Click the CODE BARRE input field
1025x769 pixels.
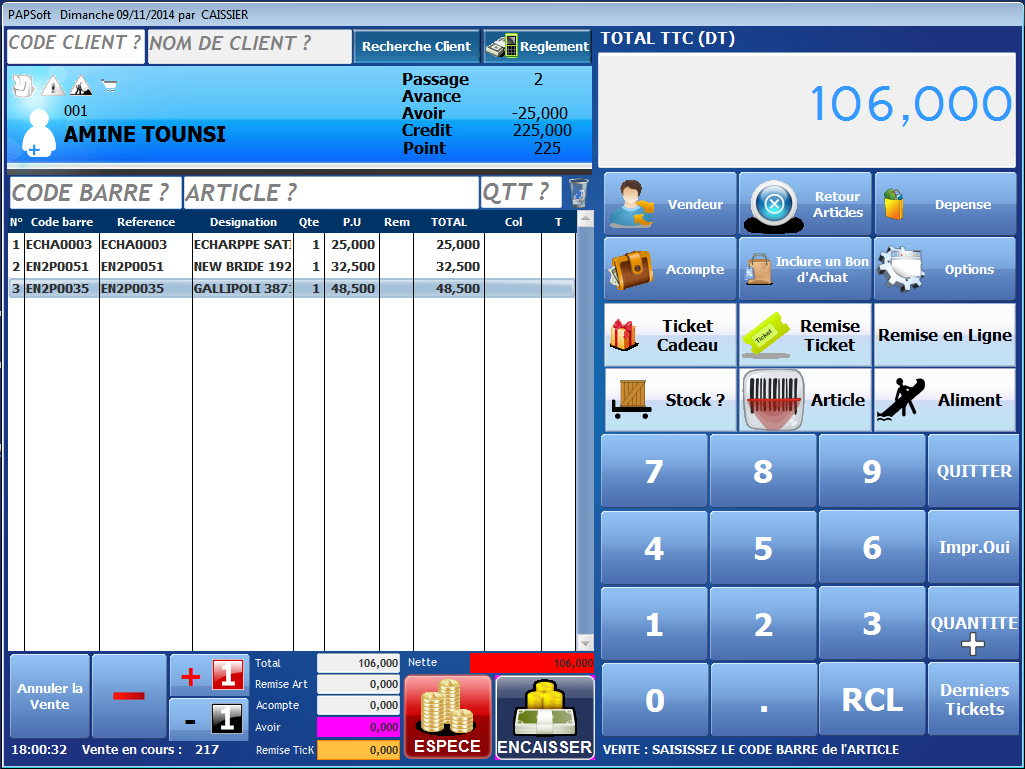[x=95, y=192]
